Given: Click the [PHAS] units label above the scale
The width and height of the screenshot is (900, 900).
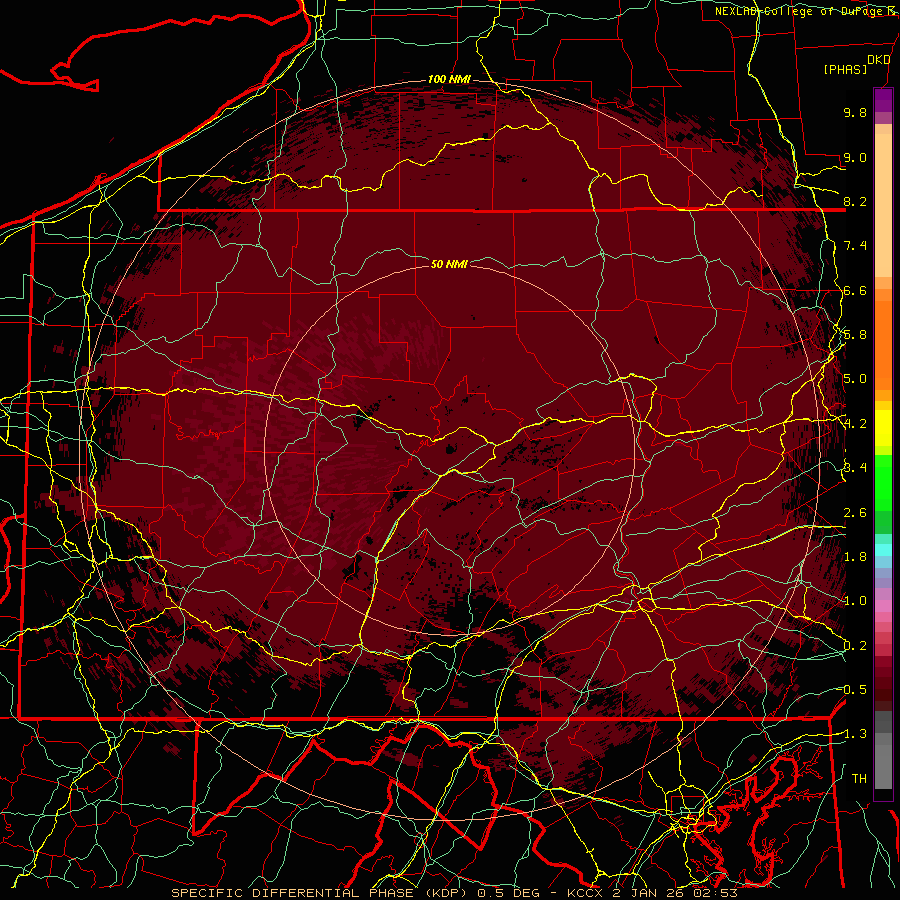Looking at the screenshot, I should (845, 69).
